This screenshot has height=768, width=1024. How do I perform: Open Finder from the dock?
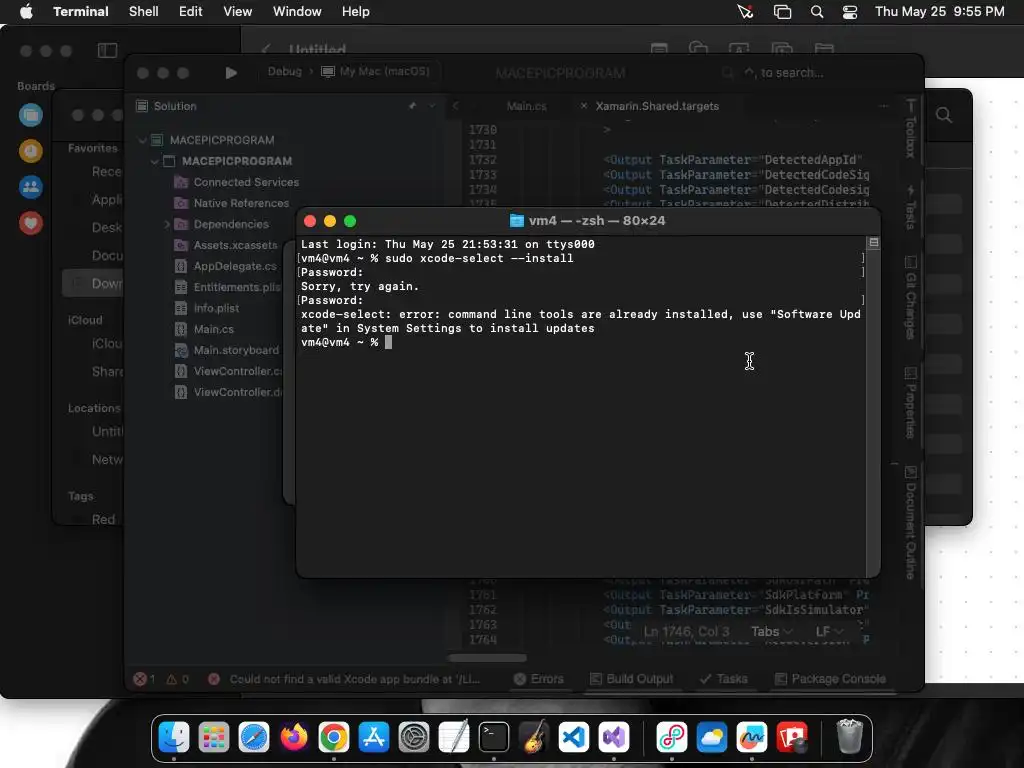pos(174,738)
